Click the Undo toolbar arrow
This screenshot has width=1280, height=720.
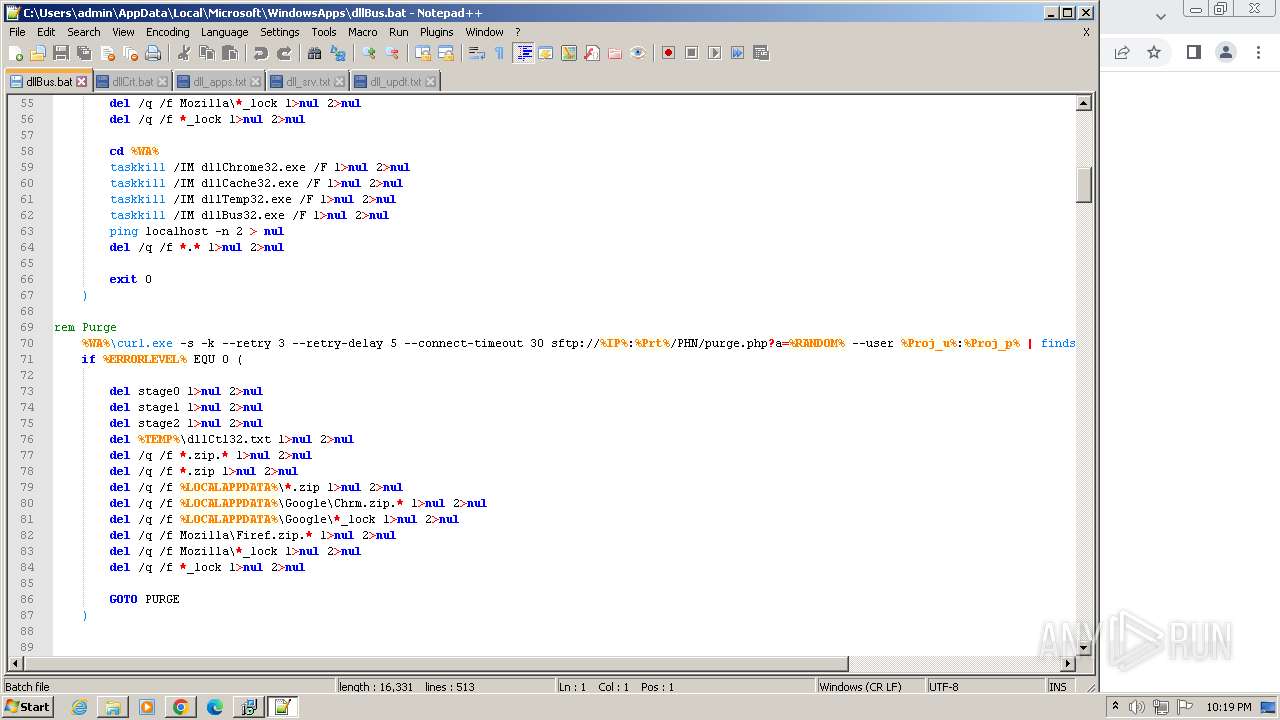(x=260, y=53)
